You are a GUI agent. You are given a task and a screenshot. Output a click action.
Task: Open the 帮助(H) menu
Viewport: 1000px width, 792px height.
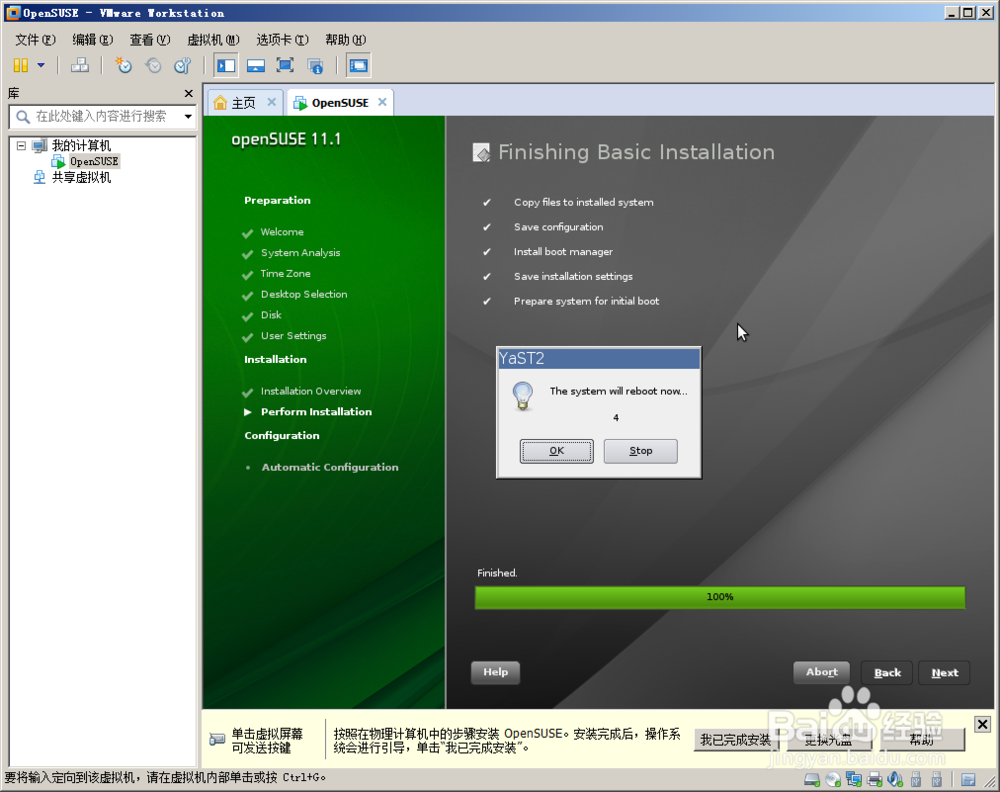tap(346, 40)
